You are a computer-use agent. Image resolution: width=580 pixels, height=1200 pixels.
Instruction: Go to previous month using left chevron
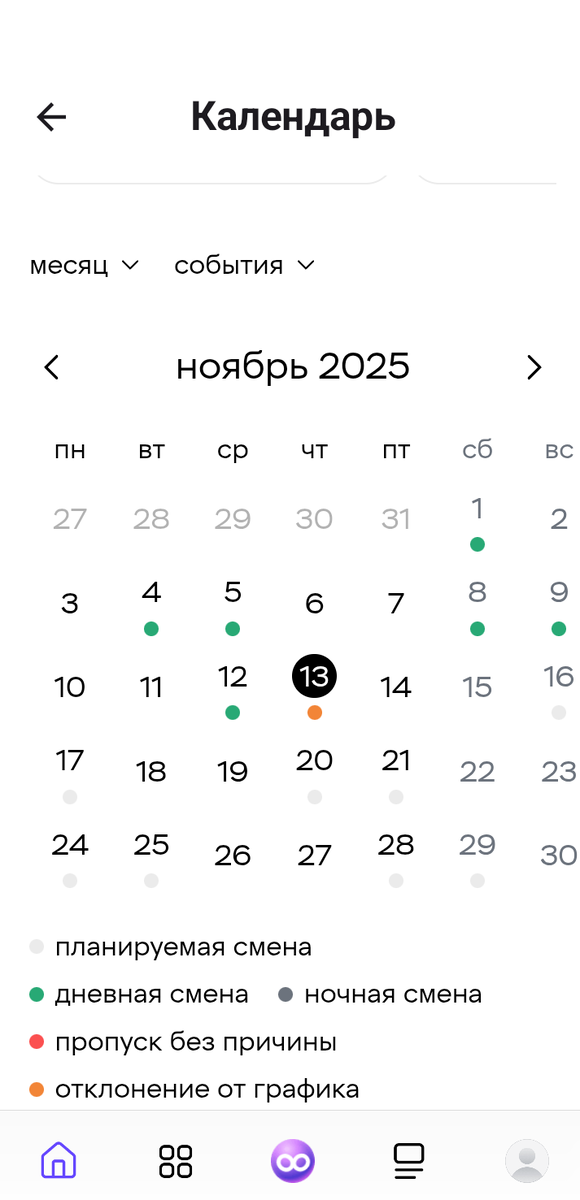click(x=51, y=367)
